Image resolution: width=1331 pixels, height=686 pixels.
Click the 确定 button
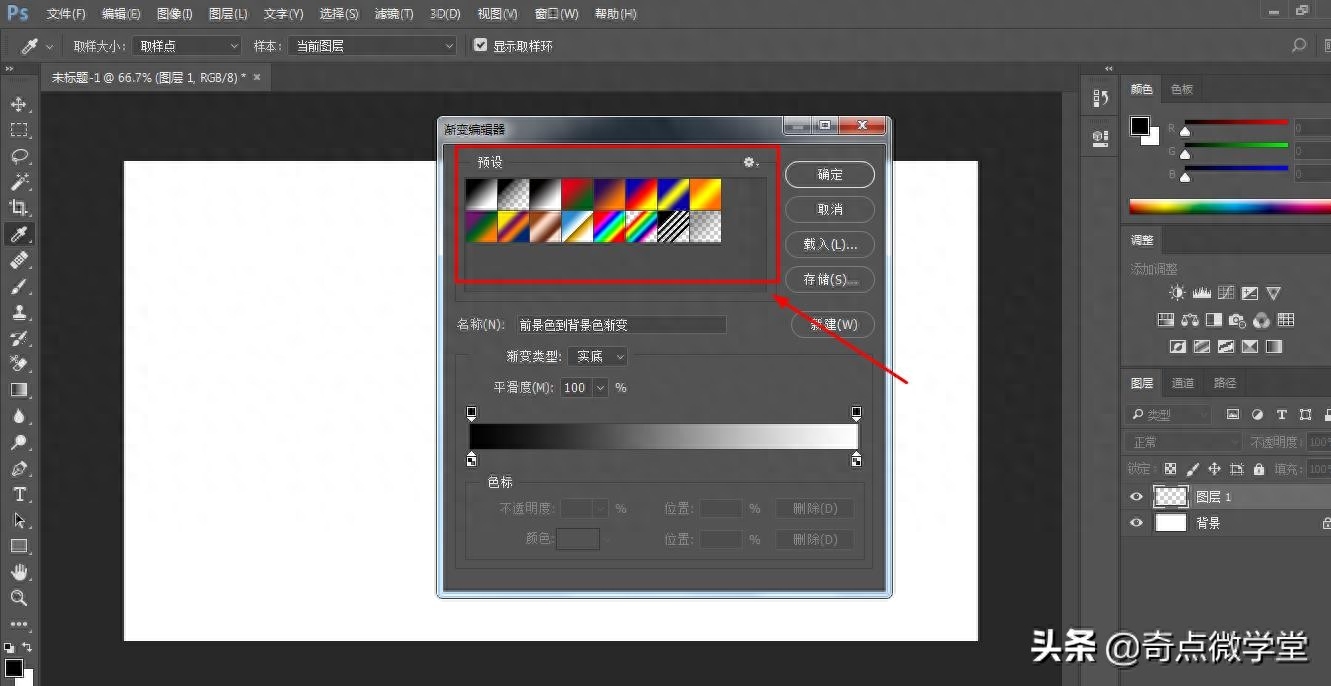(x=830, y=174)
